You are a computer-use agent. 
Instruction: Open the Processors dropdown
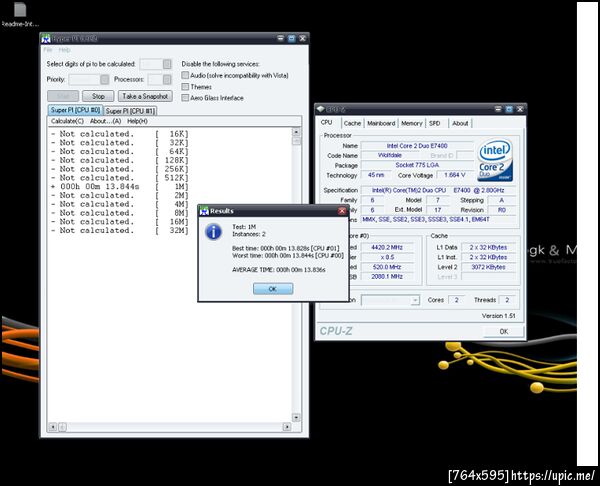coord(167,79)
